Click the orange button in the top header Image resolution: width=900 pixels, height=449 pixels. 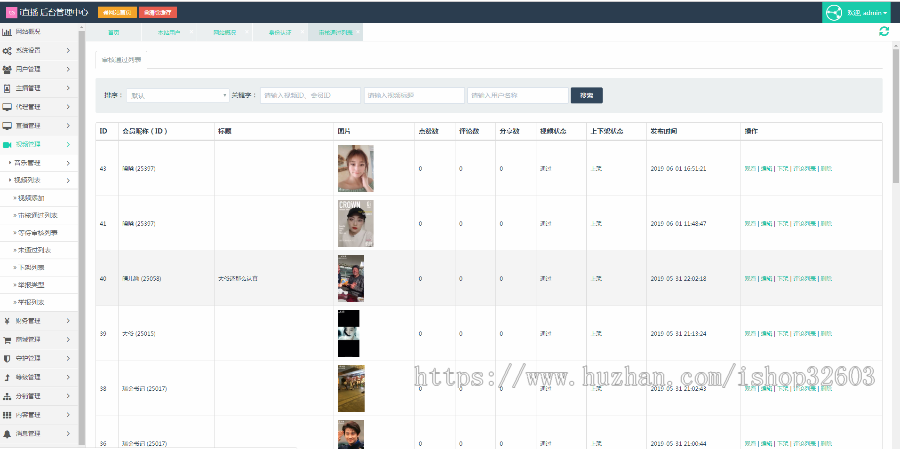[x=116, y=12]
